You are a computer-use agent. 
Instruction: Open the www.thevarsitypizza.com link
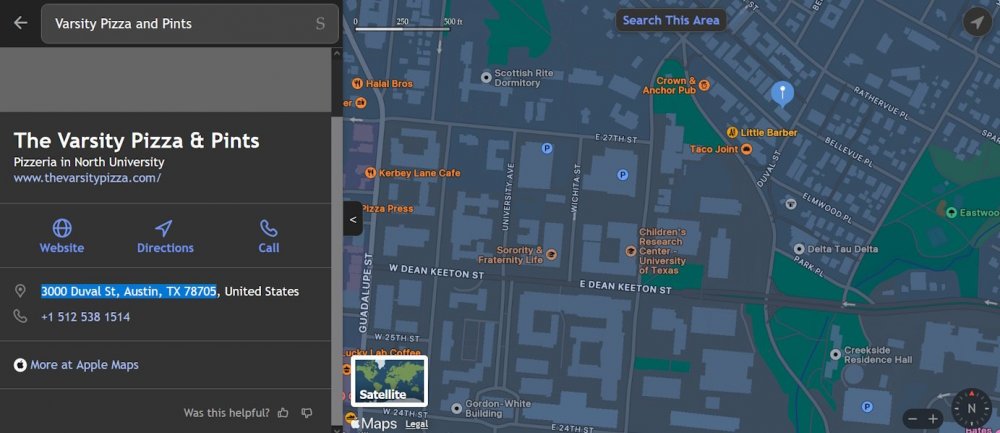(x=87, y=178)
